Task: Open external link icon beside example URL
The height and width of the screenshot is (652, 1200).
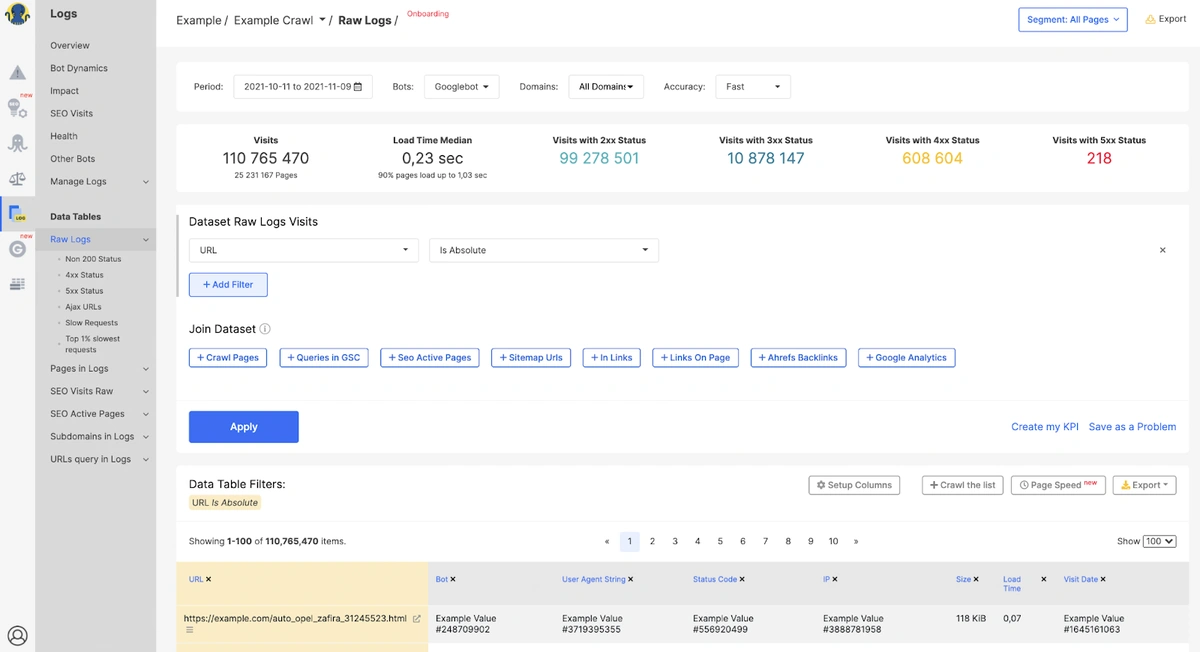Action: coord(417,619)
